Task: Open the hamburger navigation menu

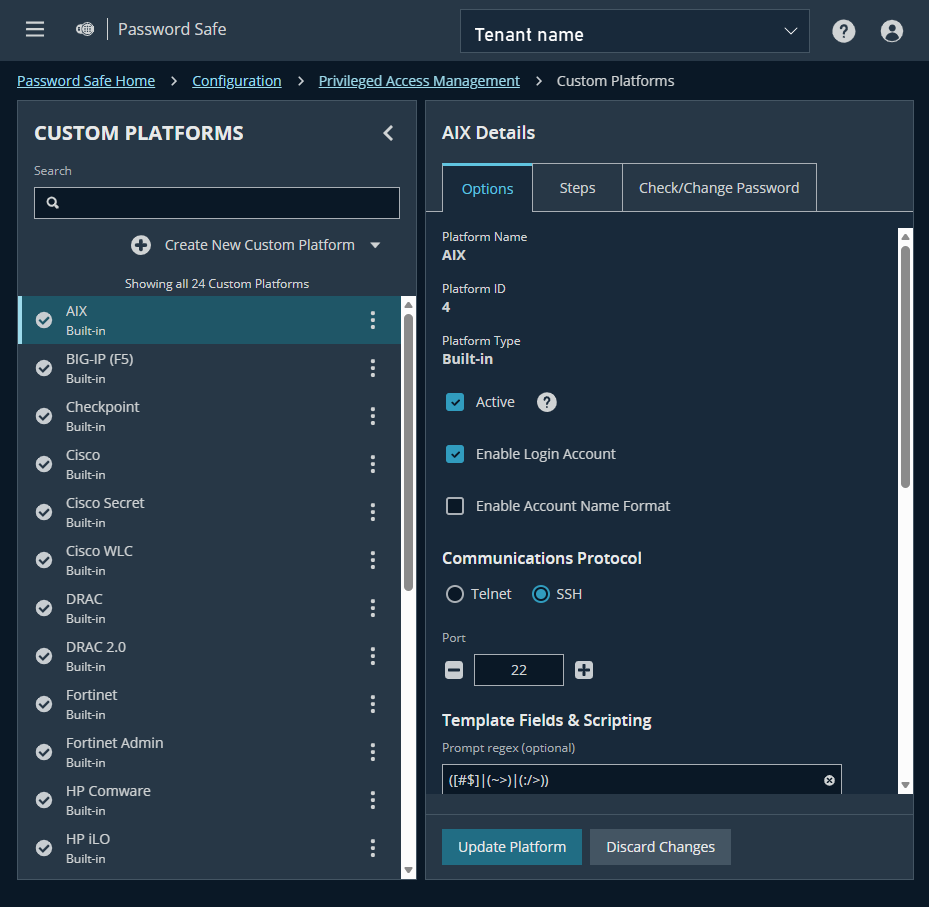Action: tap(34, 28)
